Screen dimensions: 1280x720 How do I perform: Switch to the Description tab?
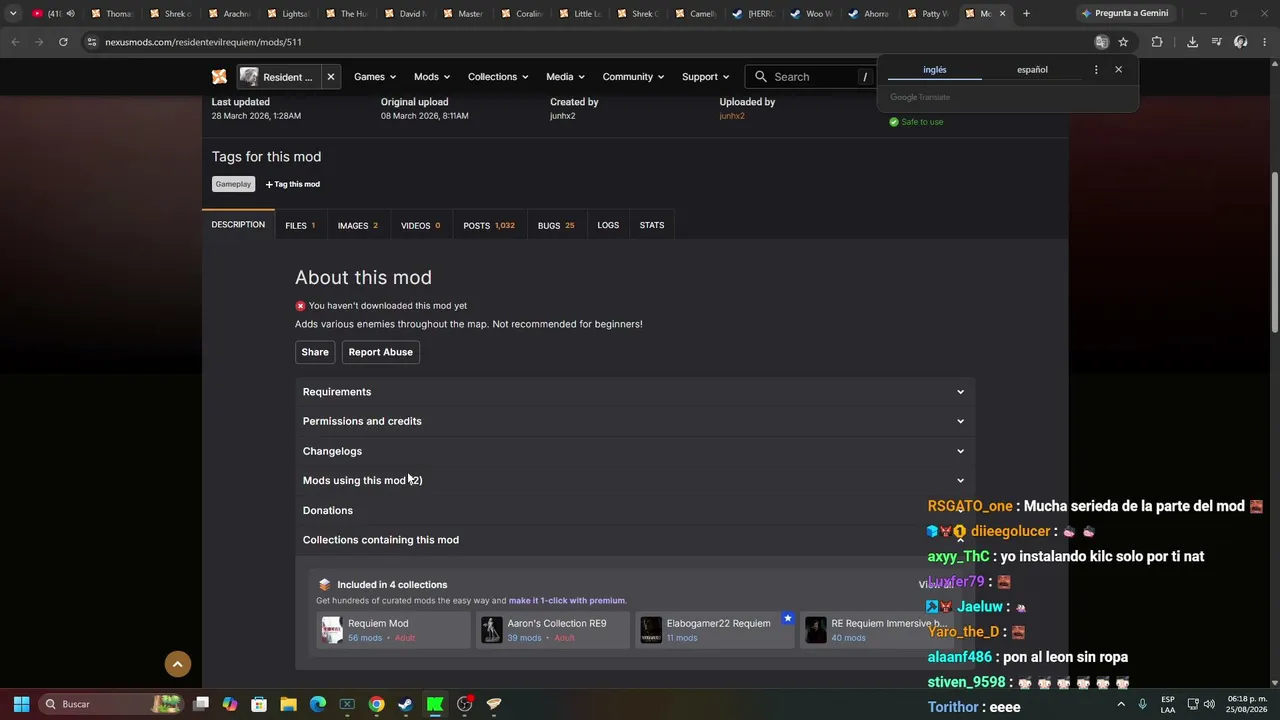point(238,225)
